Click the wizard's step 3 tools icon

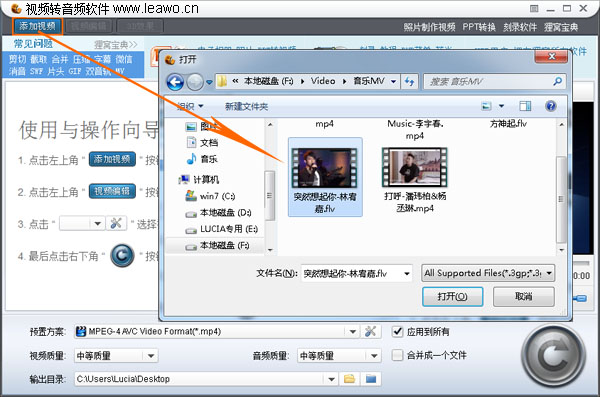pos(116,223)
